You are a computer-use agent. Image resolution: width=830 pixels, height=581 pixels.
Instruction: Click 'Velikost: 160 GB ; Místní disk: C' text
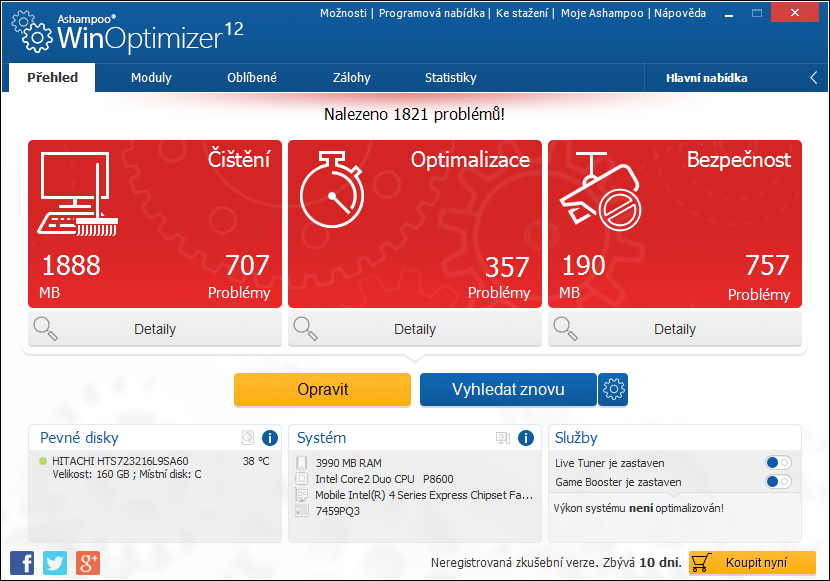tap(127, 474)
